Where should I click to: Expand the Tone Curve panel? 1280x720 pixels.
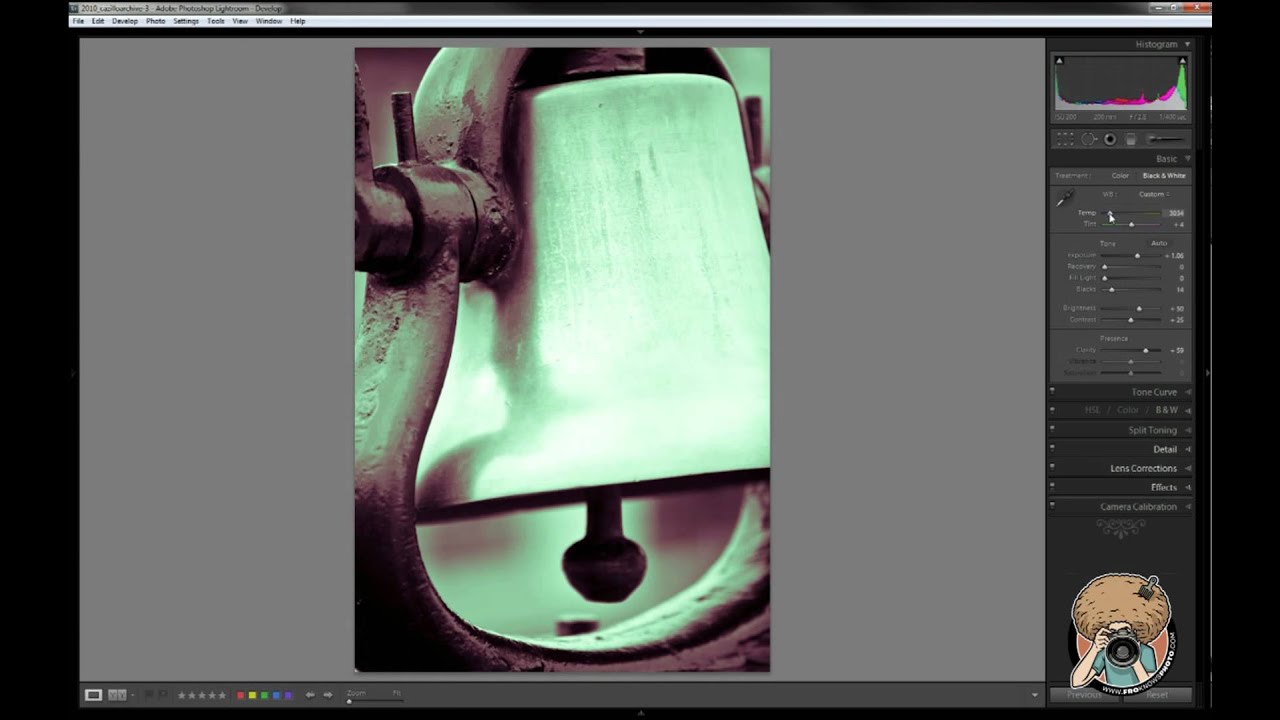pyautogui.click(x=1187, y=392)
